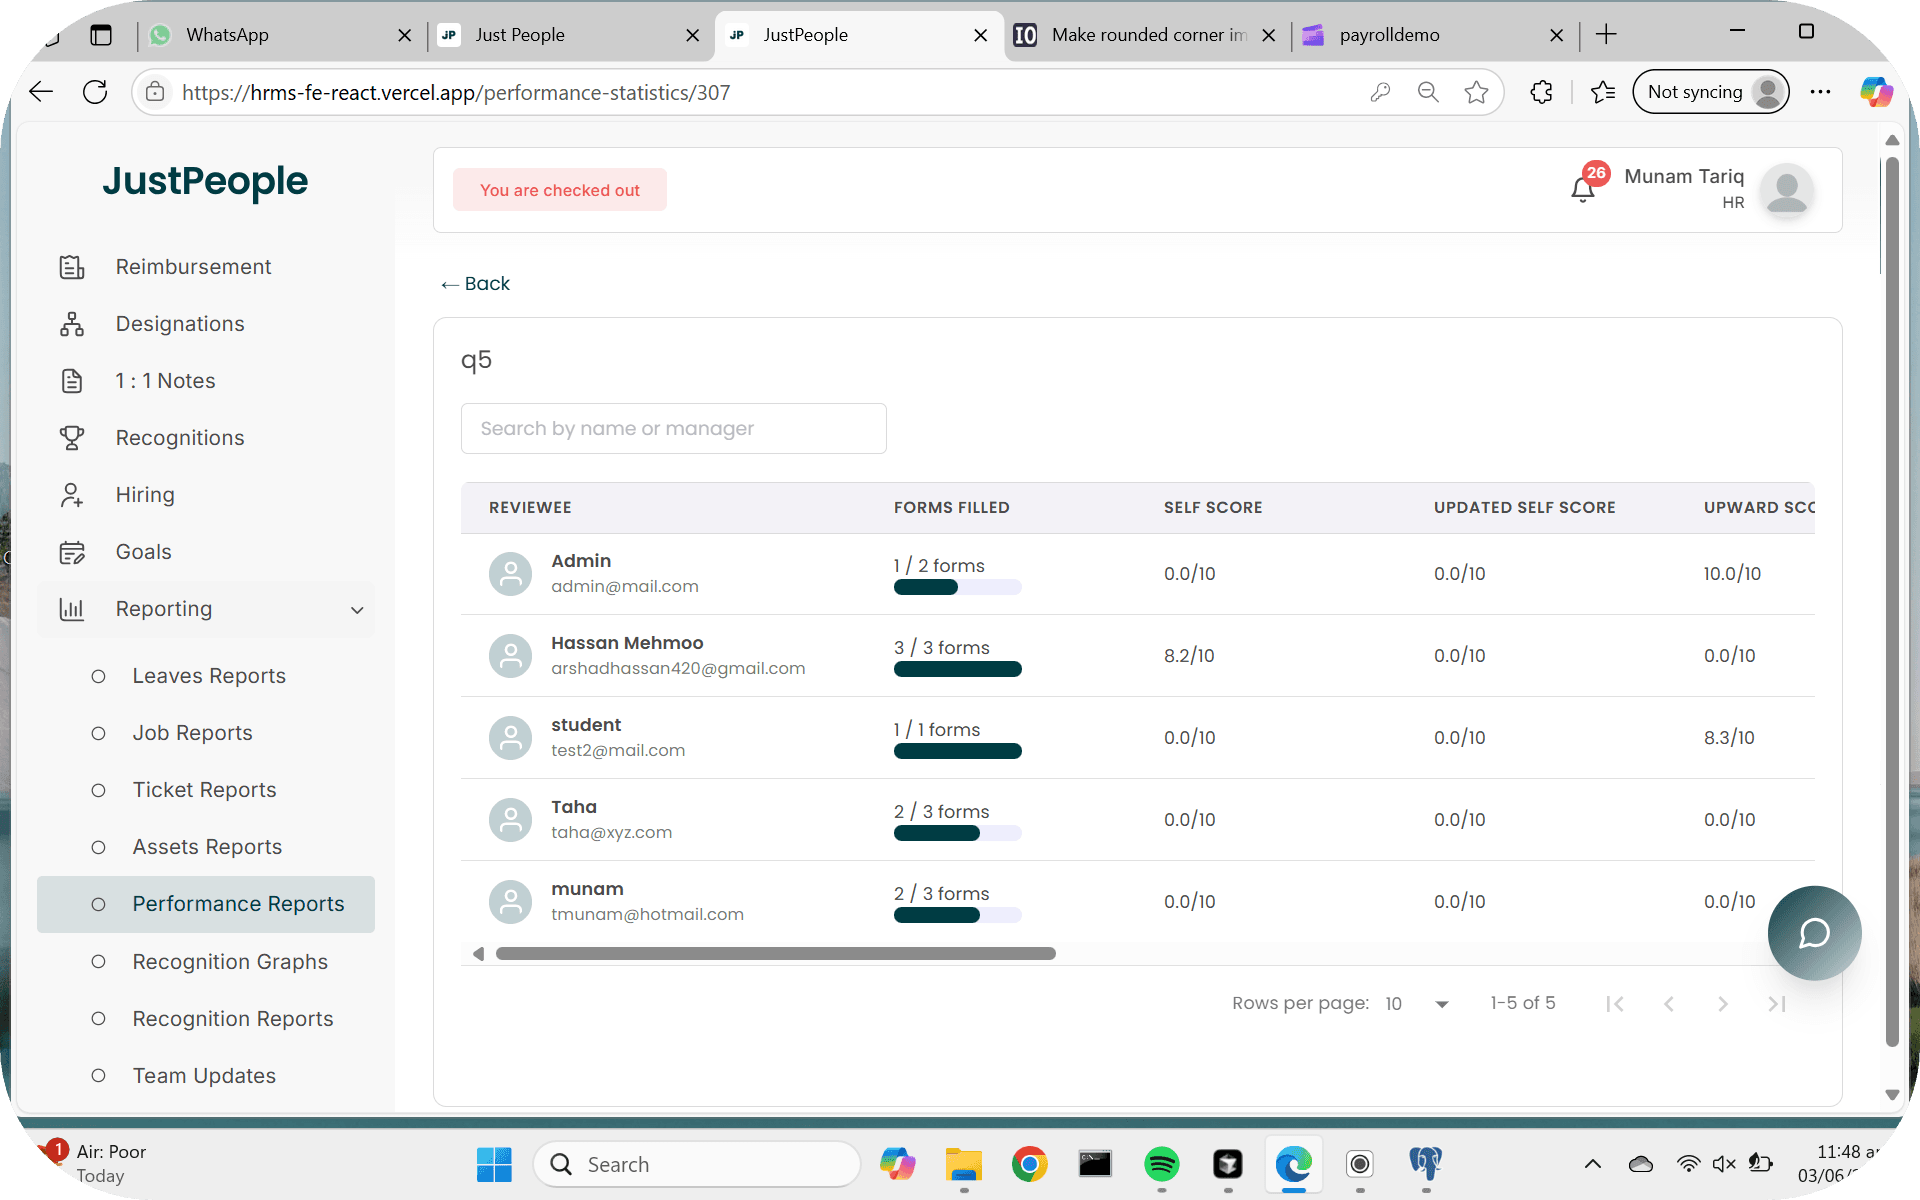This screenshot has height=1200, width=1920.
Task: Click the table horizontal scrollbar
Action: tap(775, 954)
